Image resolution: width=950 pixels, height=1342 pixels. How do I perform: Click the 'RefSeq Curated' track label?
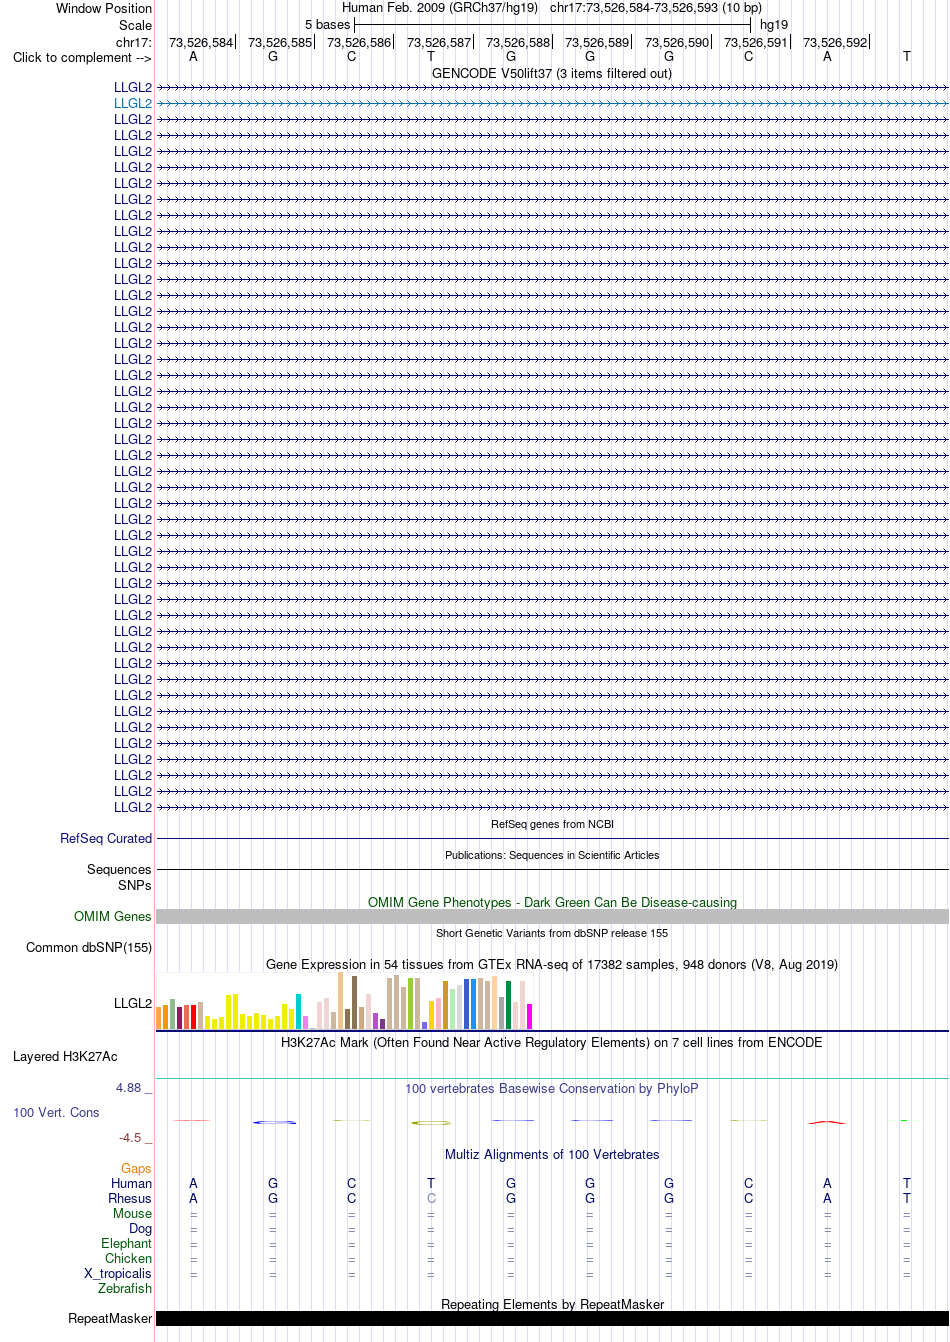[x=106, y=838]
